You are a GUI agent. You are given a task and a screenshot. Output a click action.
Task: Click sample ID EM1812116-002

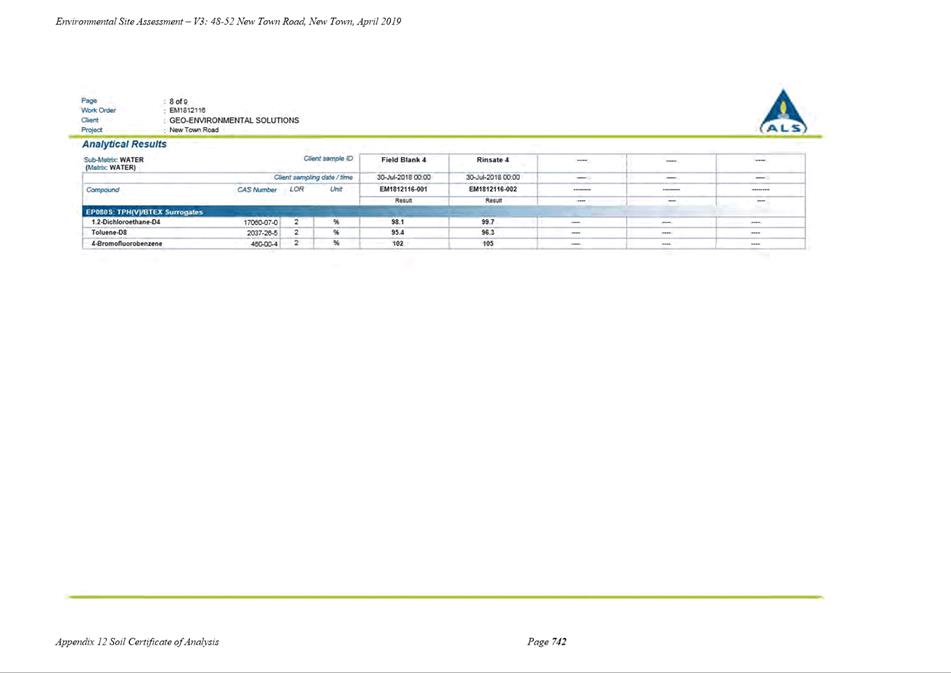[492, 189]
